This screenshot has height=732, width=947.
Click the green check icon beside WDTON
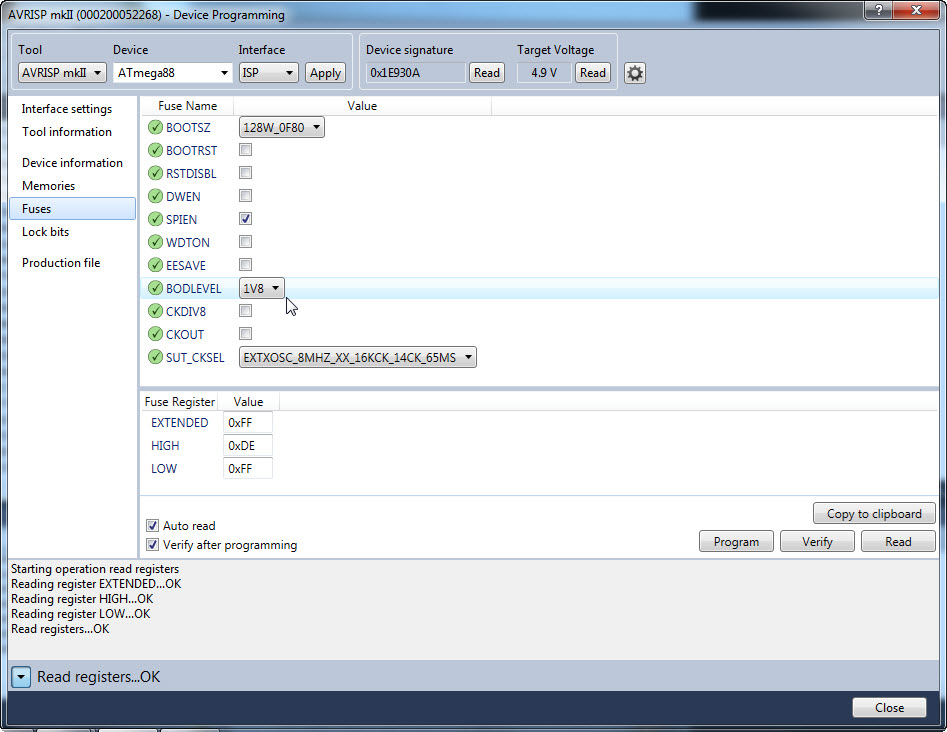pos(155,242)
